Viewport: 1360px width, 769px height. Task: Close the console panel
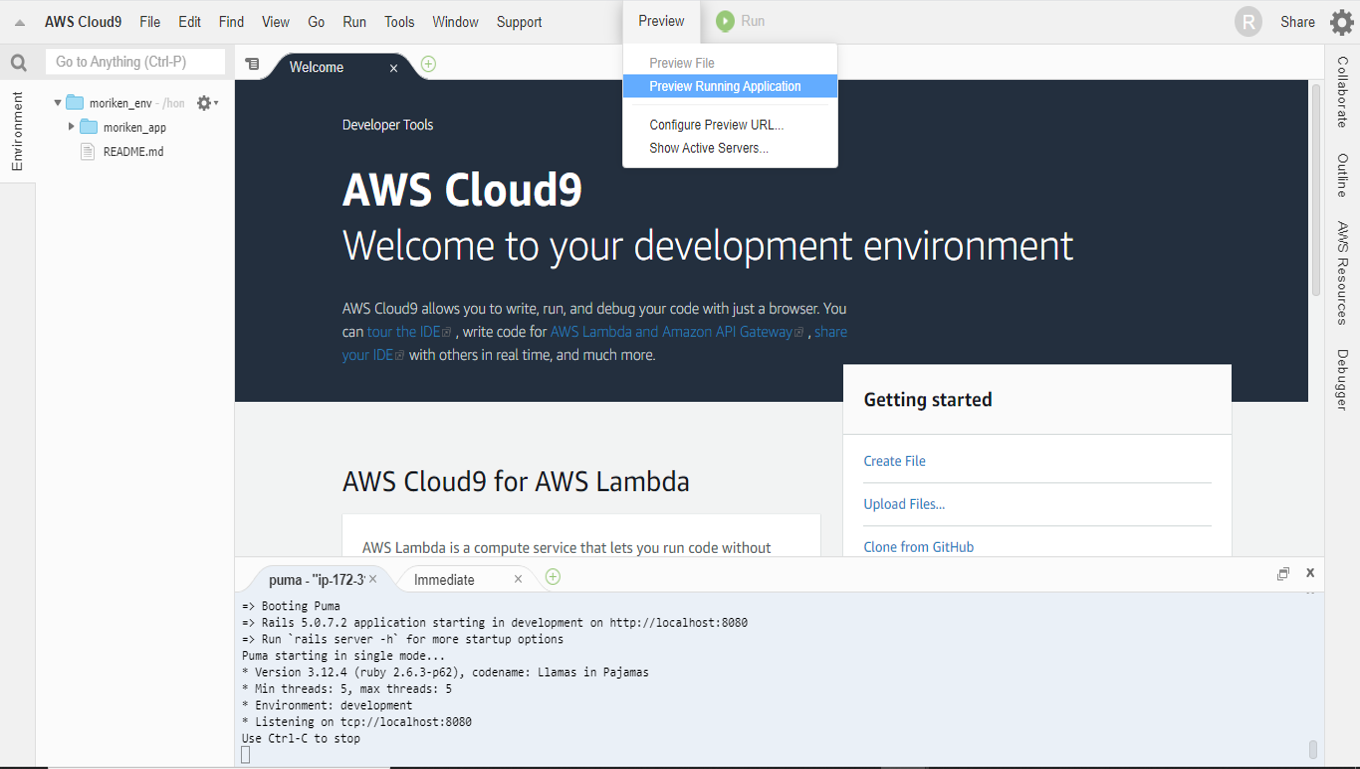tap(1310, 573)
